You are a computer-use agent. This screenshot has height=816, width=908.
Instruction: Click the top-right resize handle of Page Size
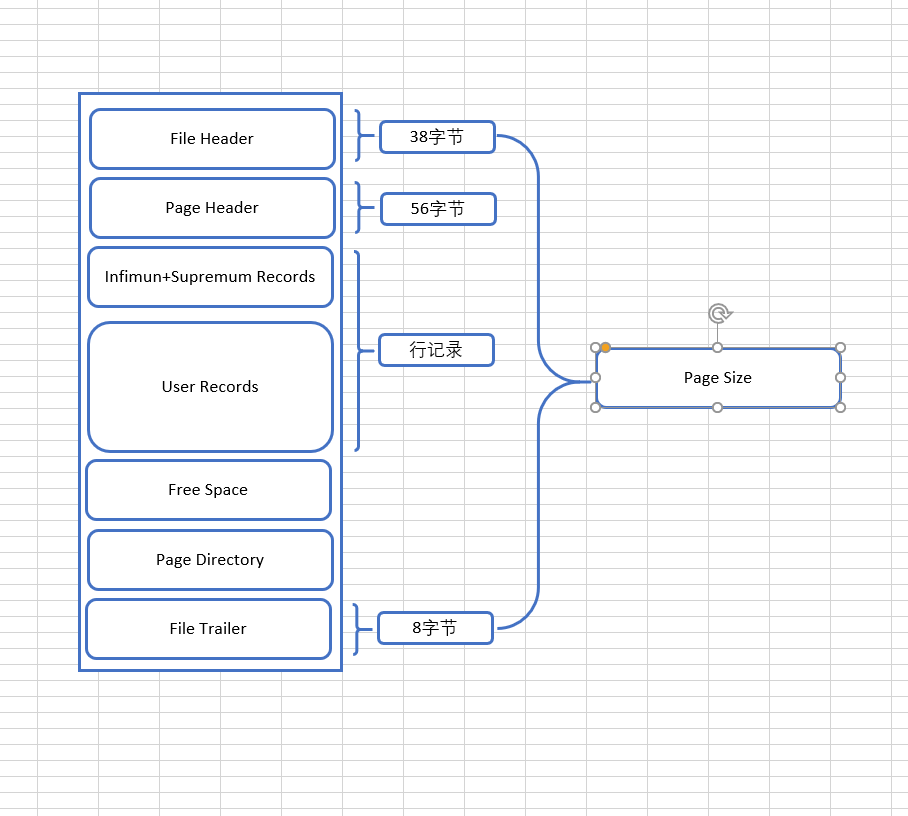pos(841,347)
